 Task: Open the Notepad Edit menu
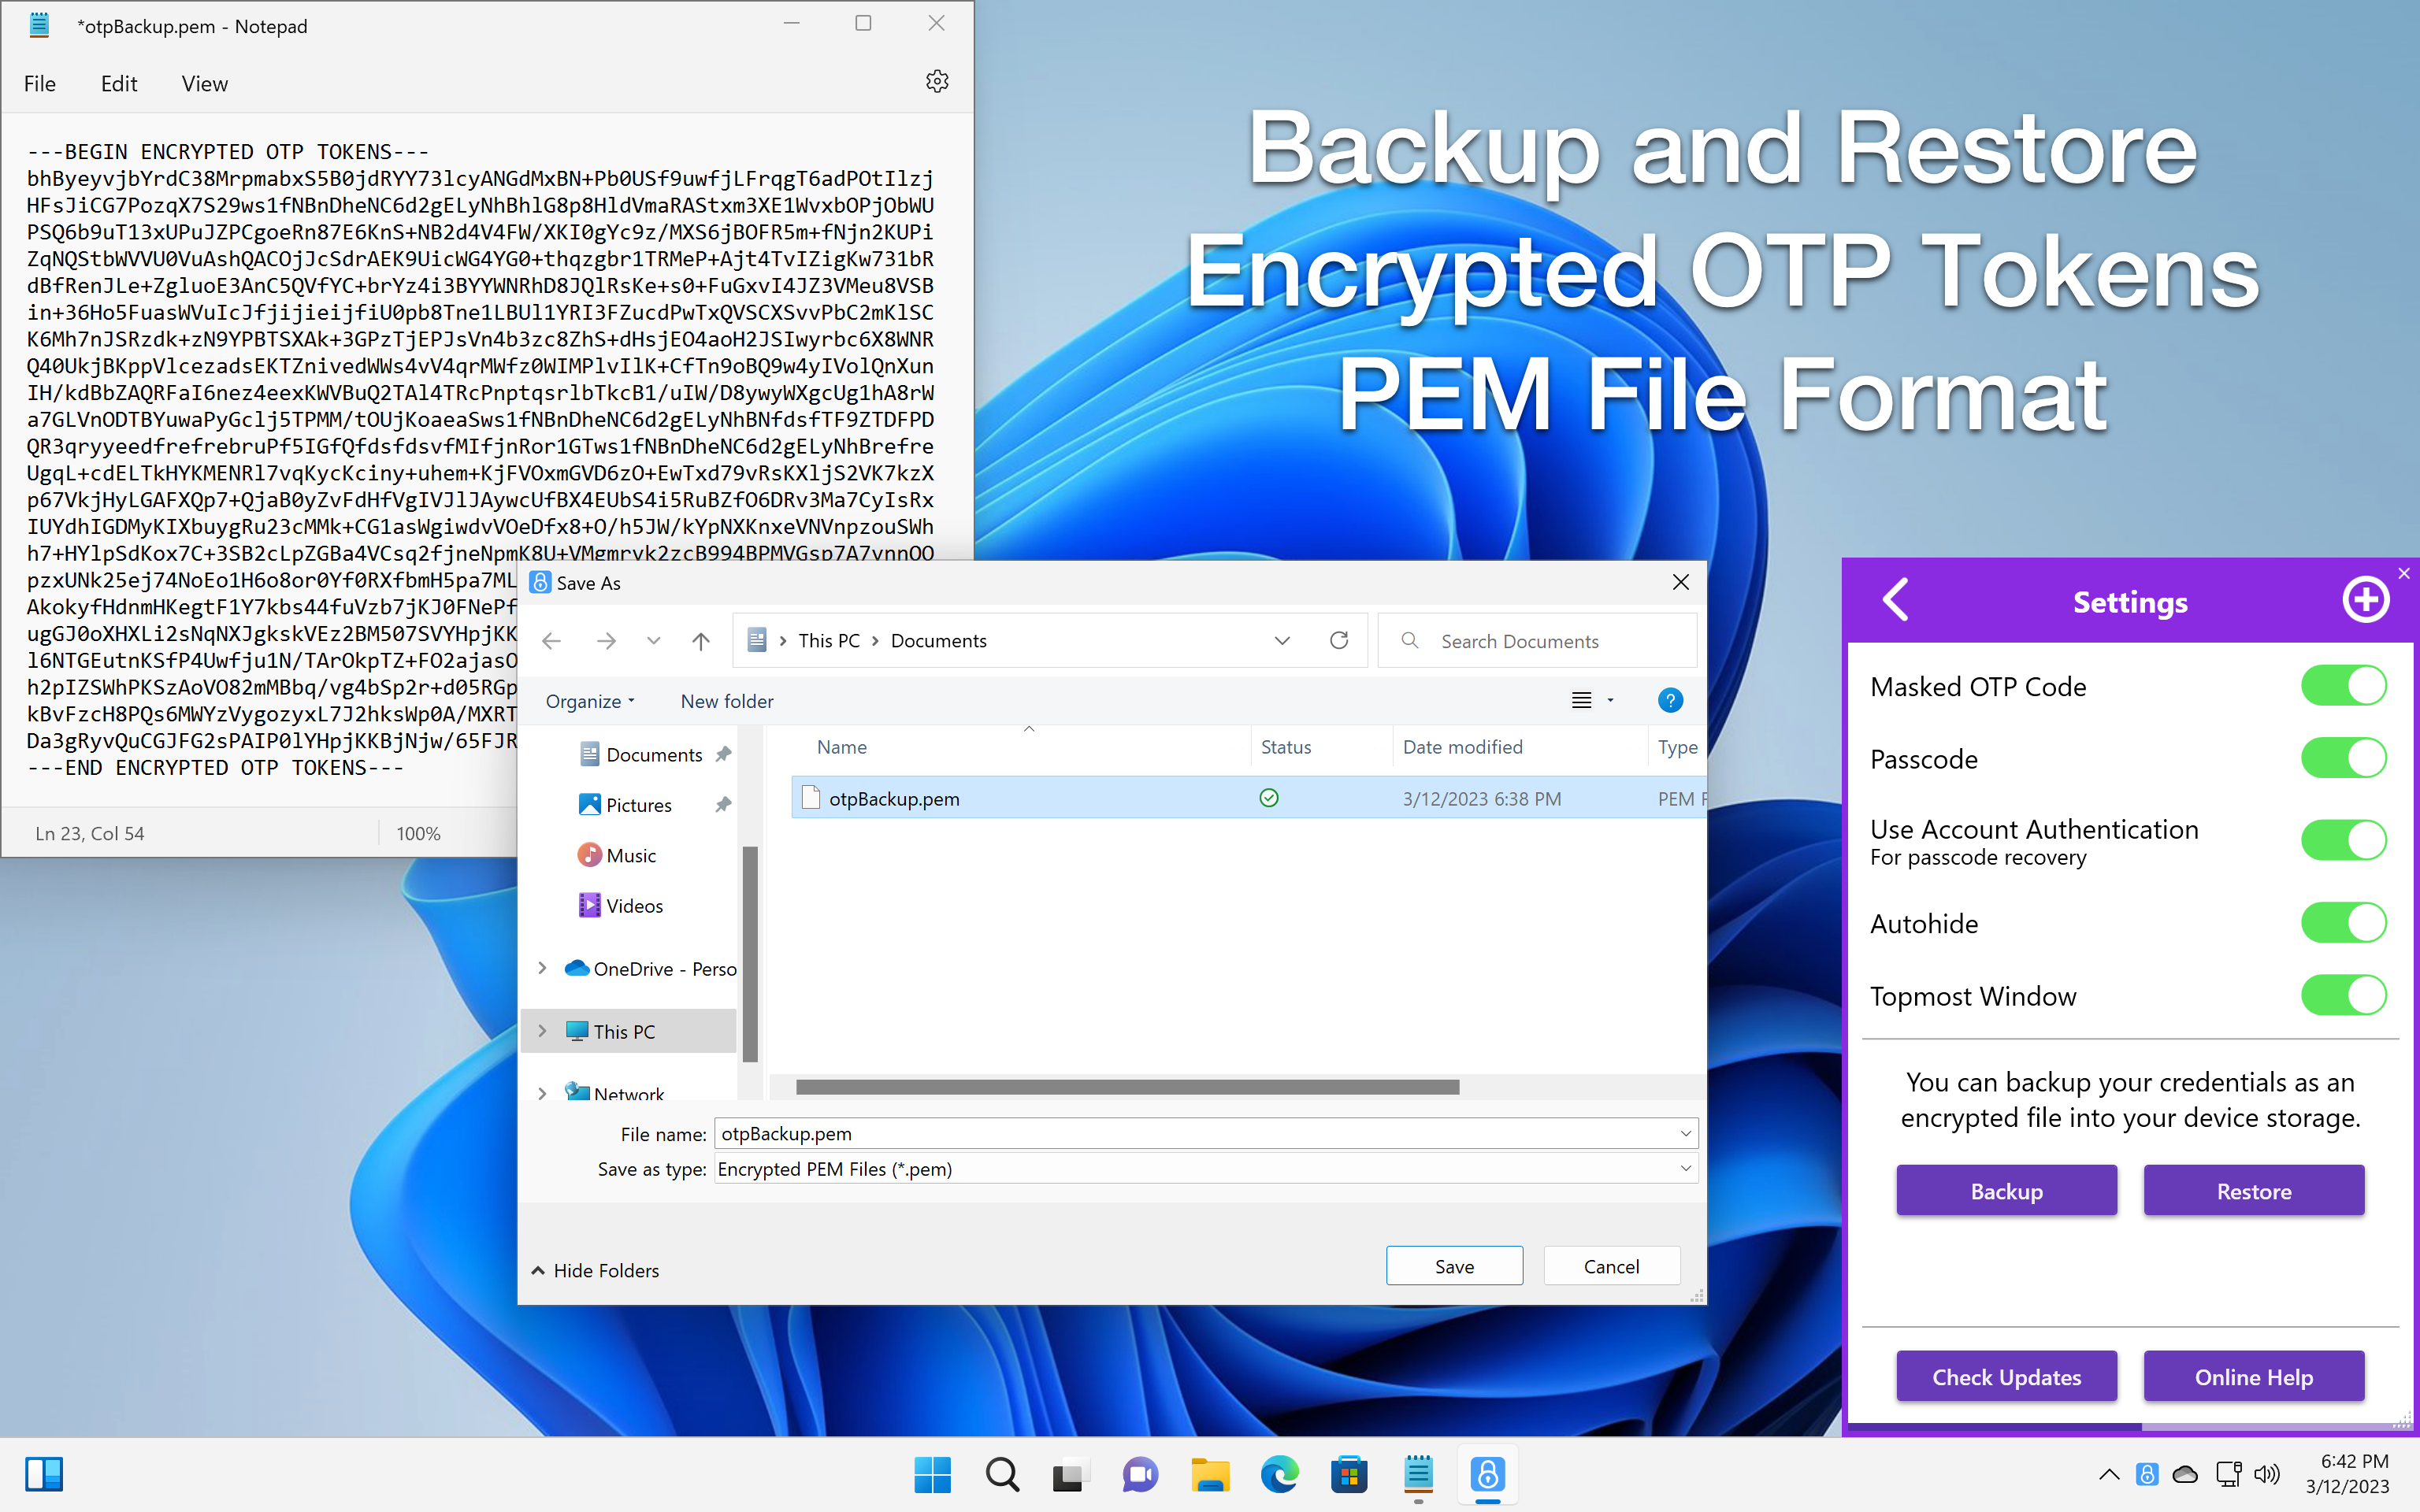click(x=118, y=84)
